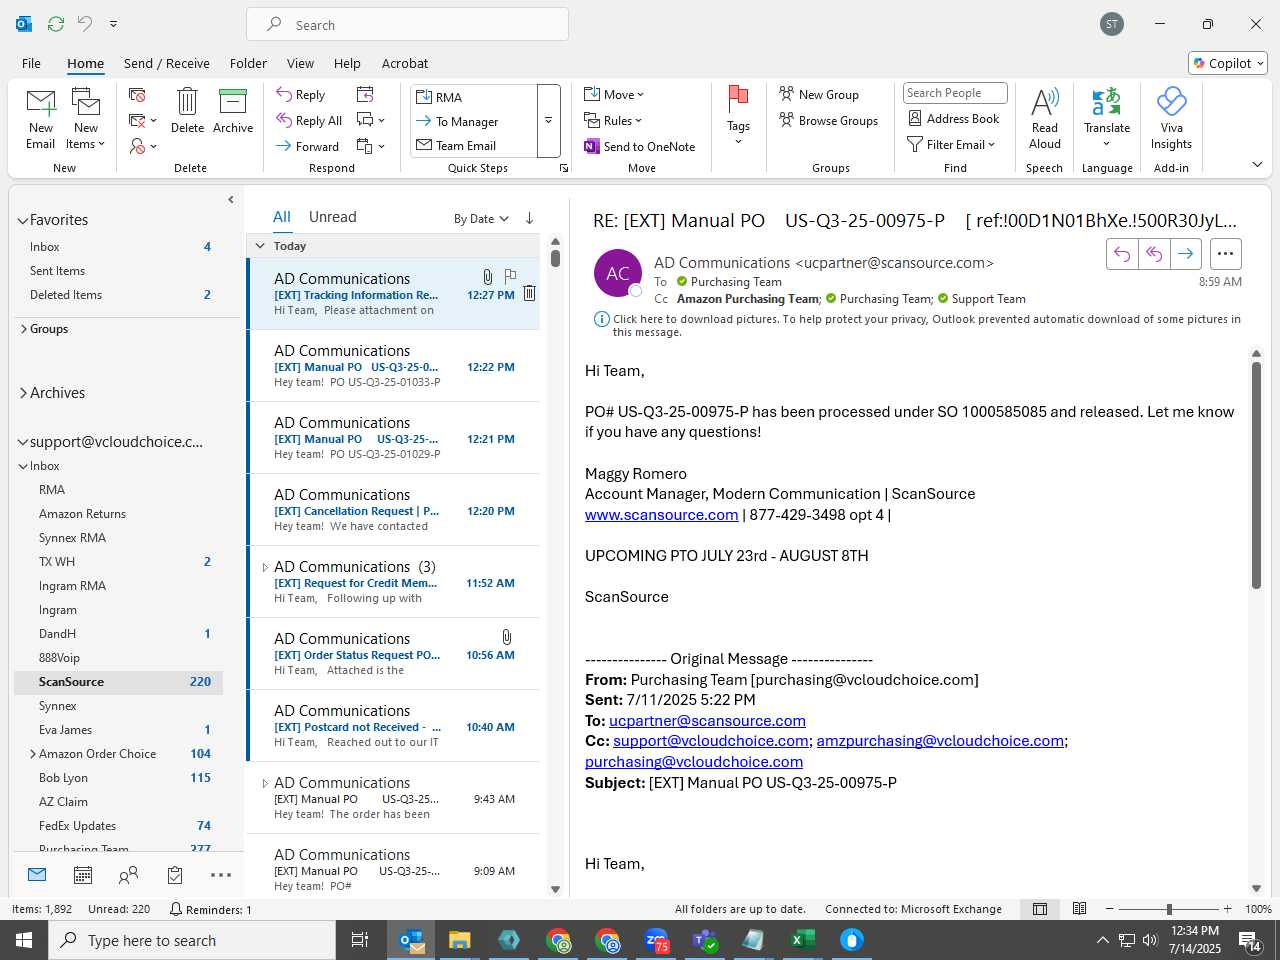1280x960 pixels.
Task: Adjust the zoom slider in status bar
Action: click(x=1168, y=909)
